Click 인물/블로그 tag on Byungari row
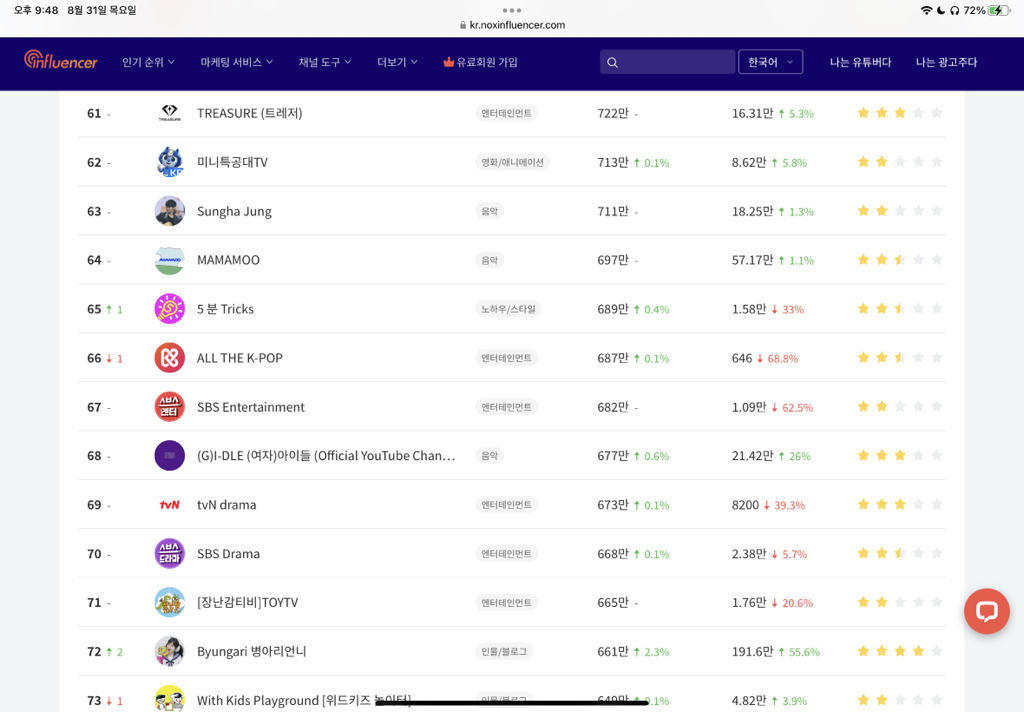This screenshot has height=712, width=1024. [x=504, y=651]
